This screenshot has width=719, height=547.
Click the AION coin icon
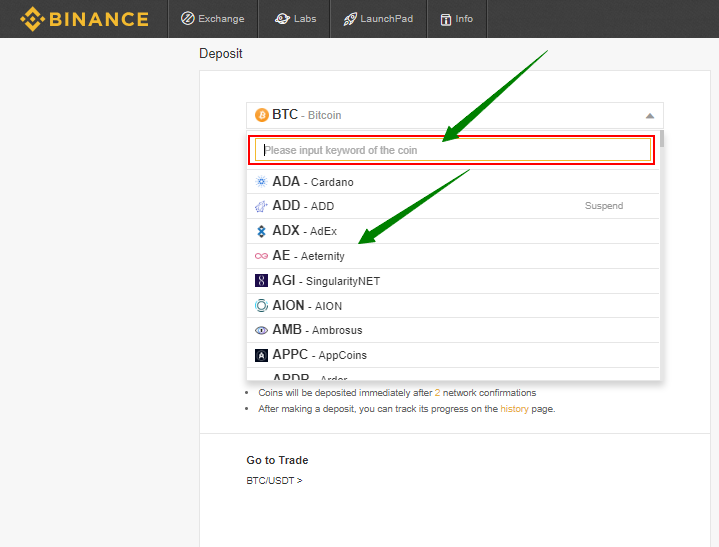261,305
